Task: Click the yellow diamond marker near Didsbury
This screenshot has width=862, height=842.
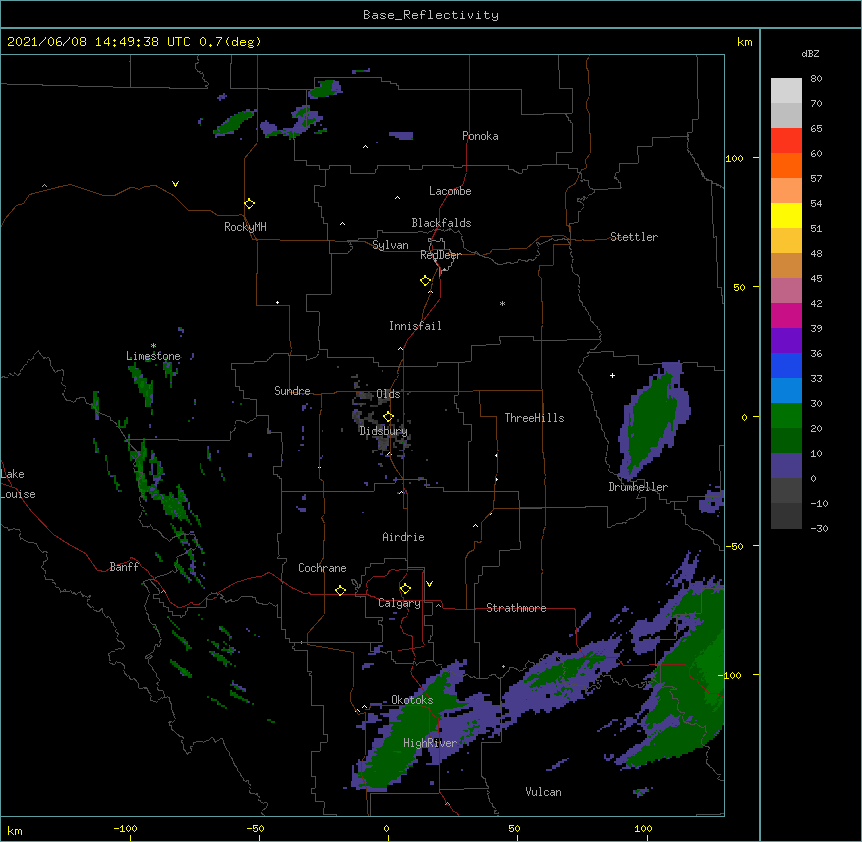Action: point(388,416)
